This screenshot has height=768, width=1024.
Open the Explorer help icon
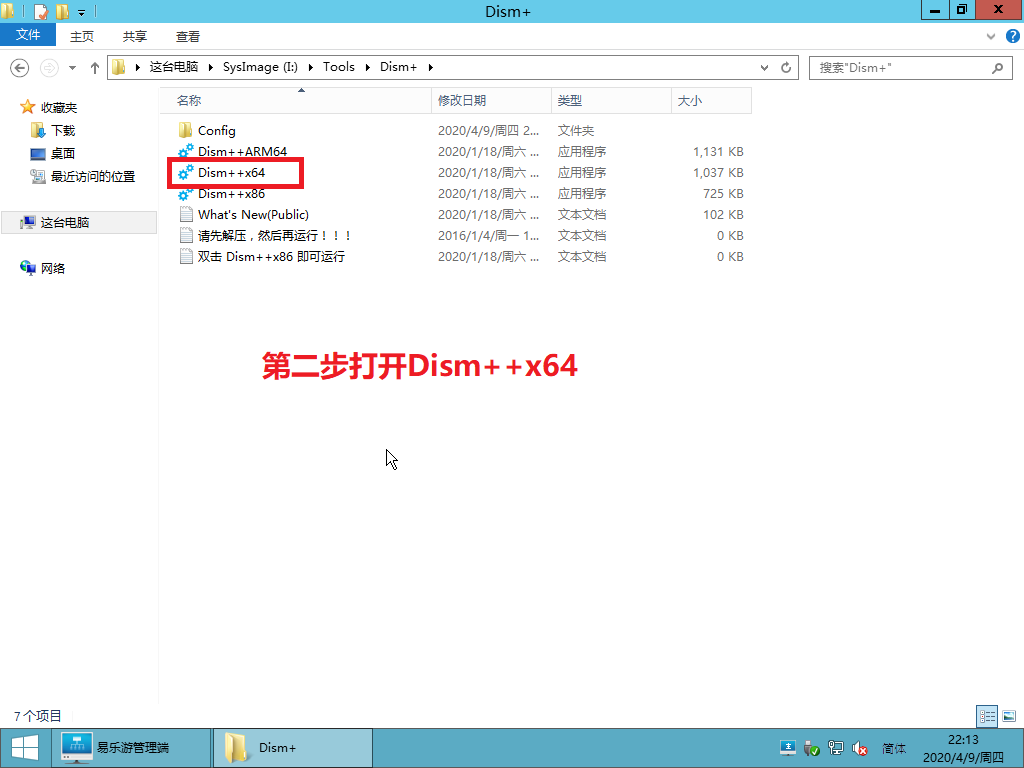pyautogui.click(x=1013, y=37)
